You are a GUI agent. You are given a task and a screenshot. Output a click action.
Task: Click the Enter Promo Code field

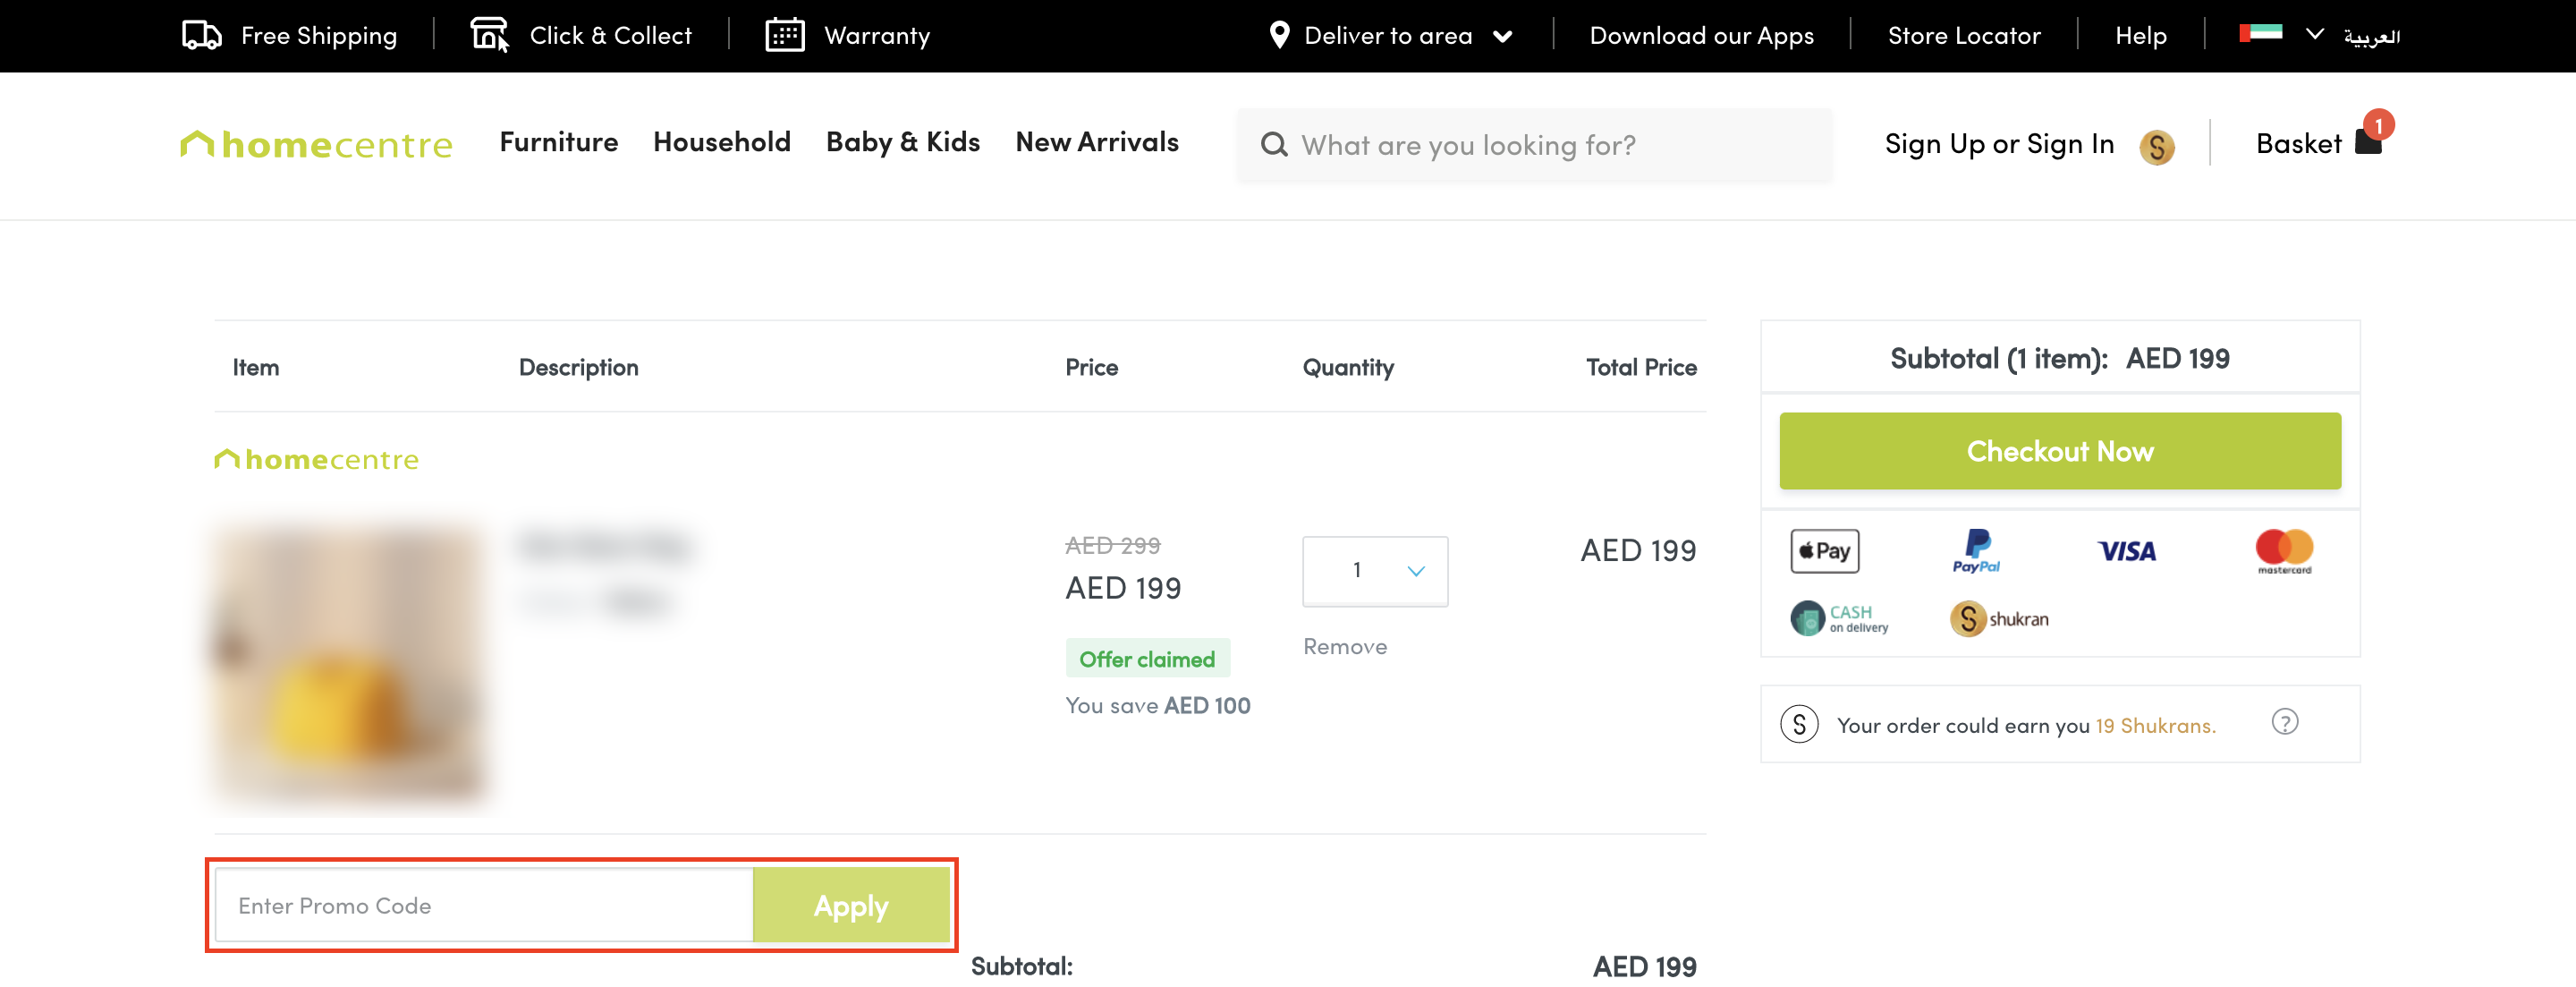pos(484,906)
